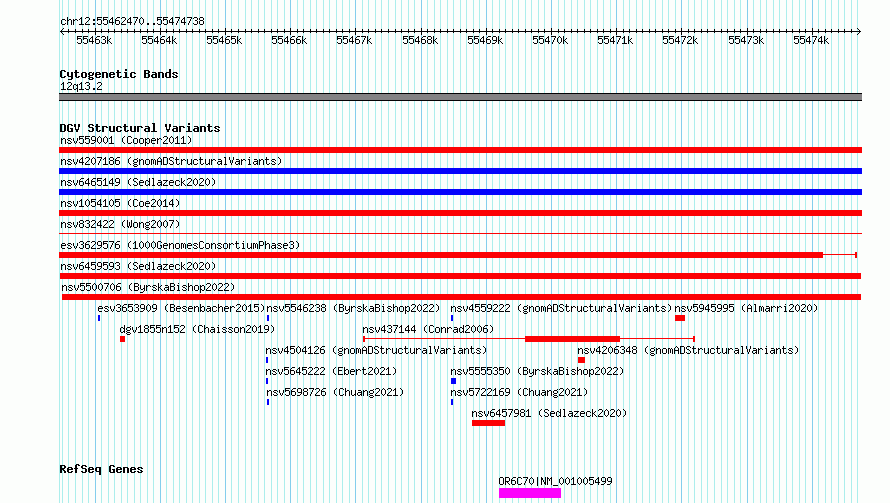The image size is (890, 503).
Task: Select the red nsv6457981 variant bar
Action: (488, 423)
